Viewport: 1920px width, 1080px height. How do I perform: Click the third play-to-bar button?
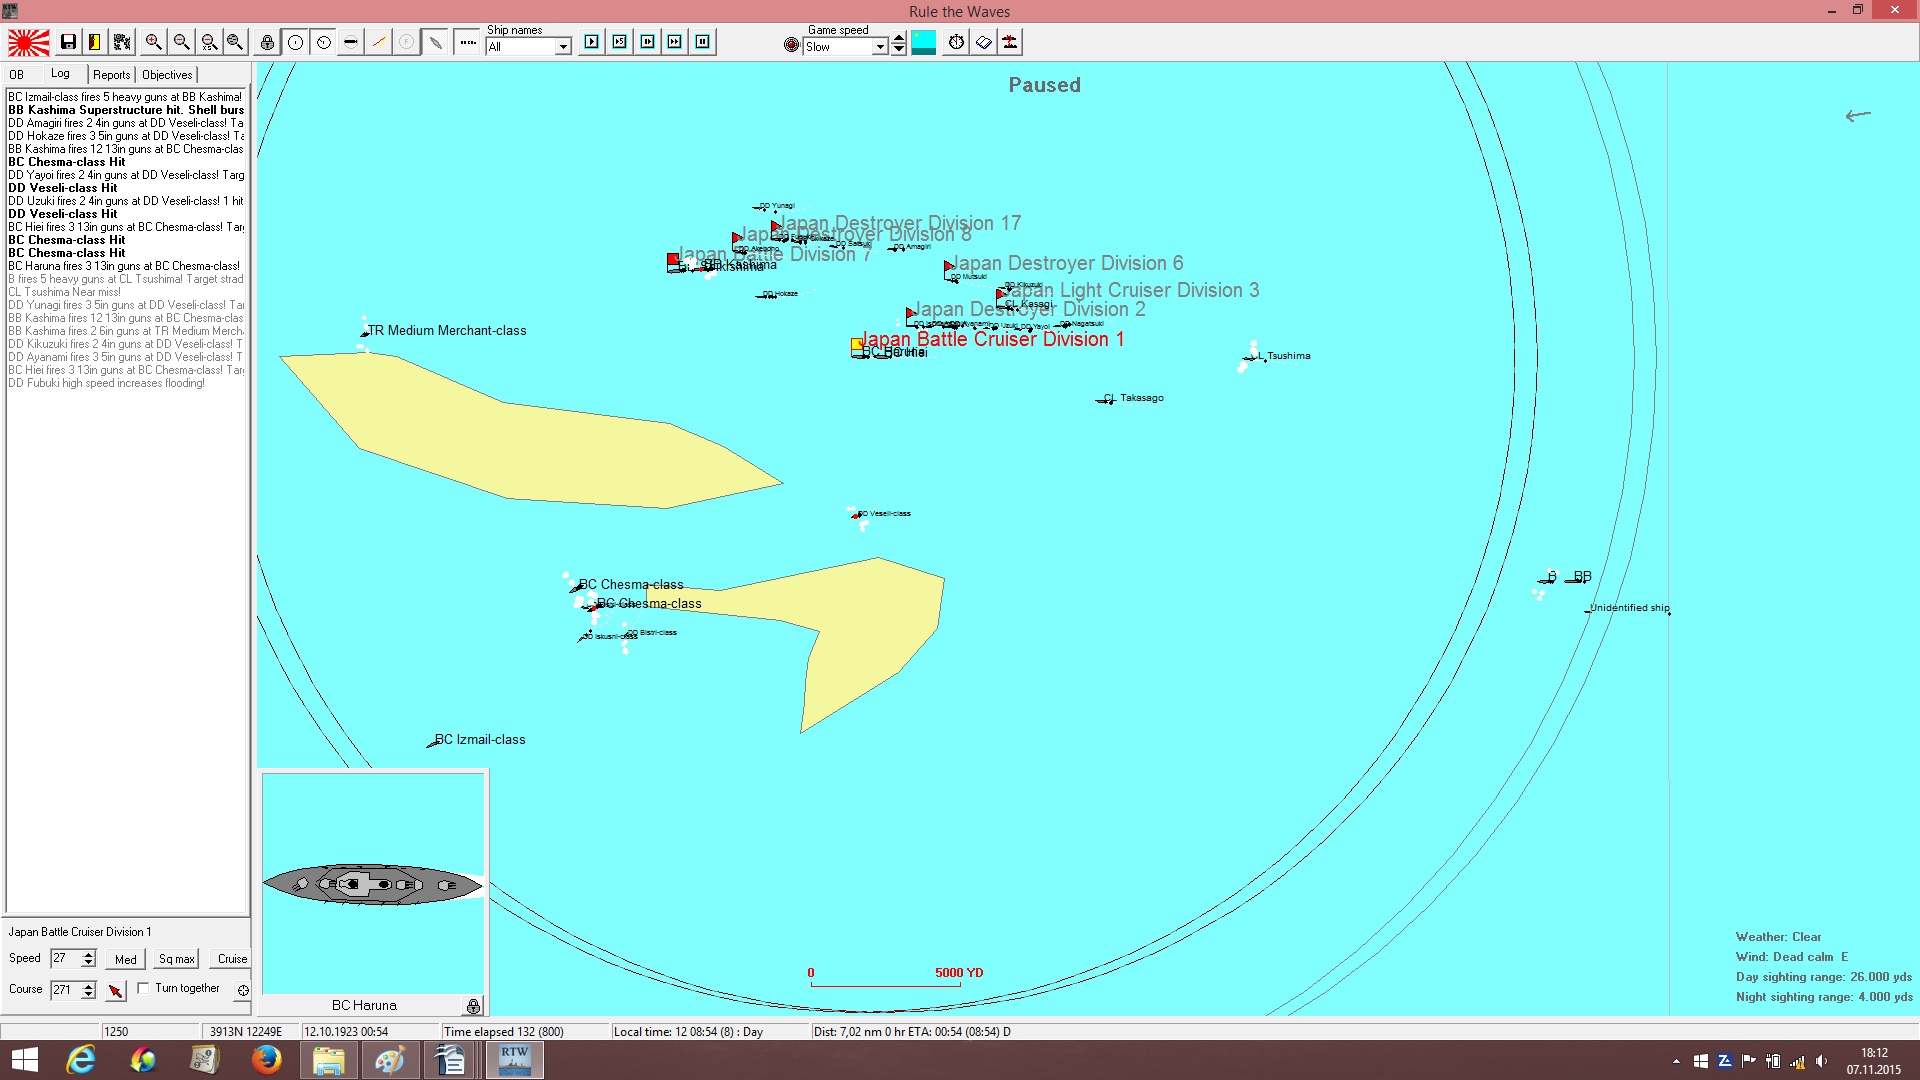pos(648,42)
